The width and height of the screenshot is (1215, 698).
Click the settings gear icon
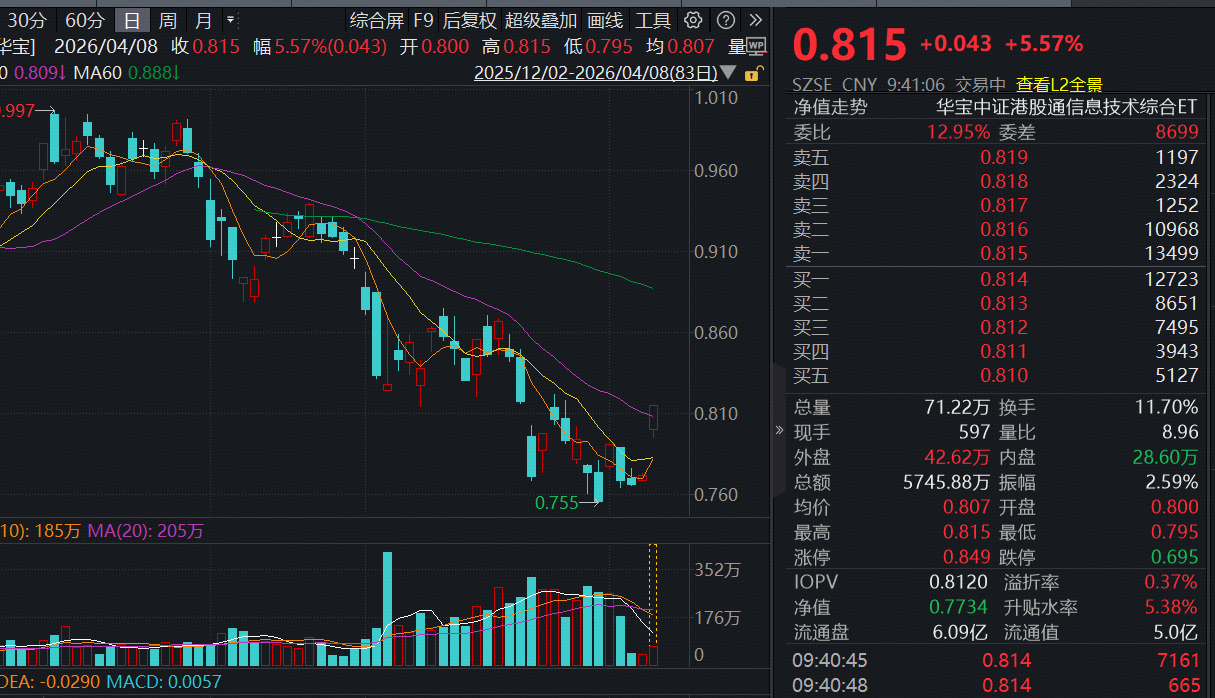pos(691,19)
